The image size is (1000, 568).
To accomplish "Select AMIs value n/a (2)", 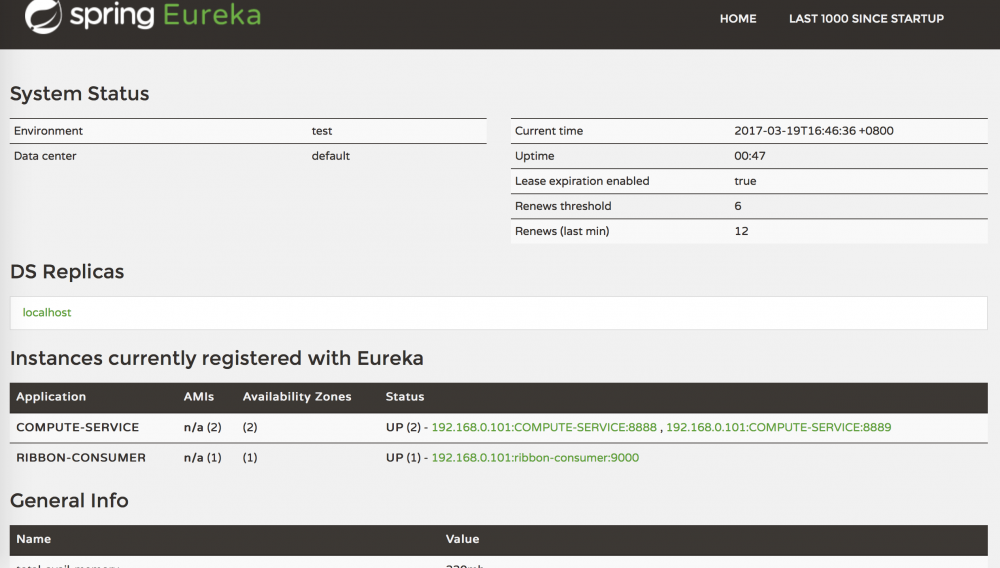I will pyautogui.click(x=203, y=427).
